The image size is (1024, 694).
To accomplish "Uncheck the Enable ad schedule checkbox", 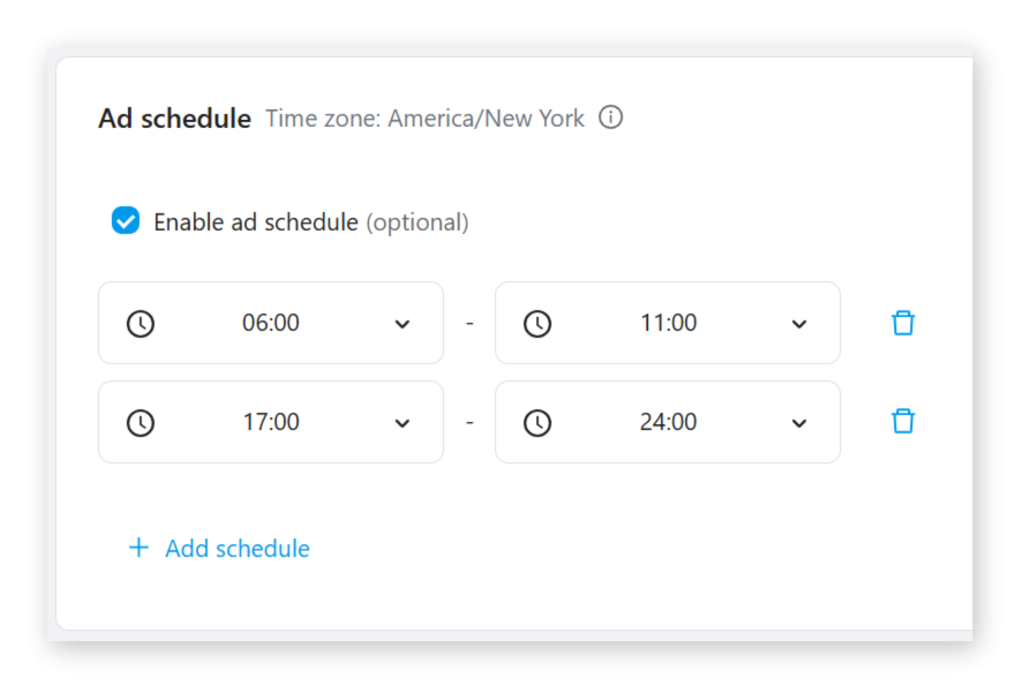I will tap(125, 221).
